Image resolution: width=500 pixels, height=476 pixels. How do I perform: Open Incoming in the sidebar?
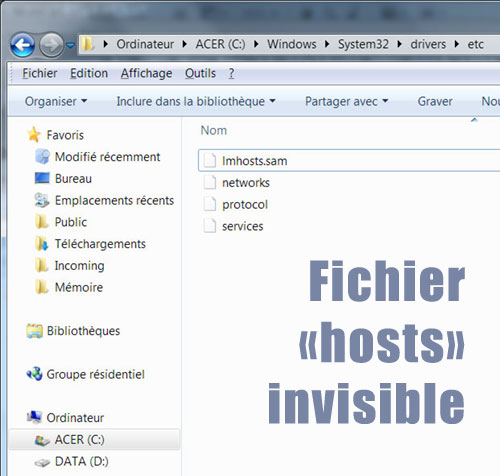(x=79, y=266)
